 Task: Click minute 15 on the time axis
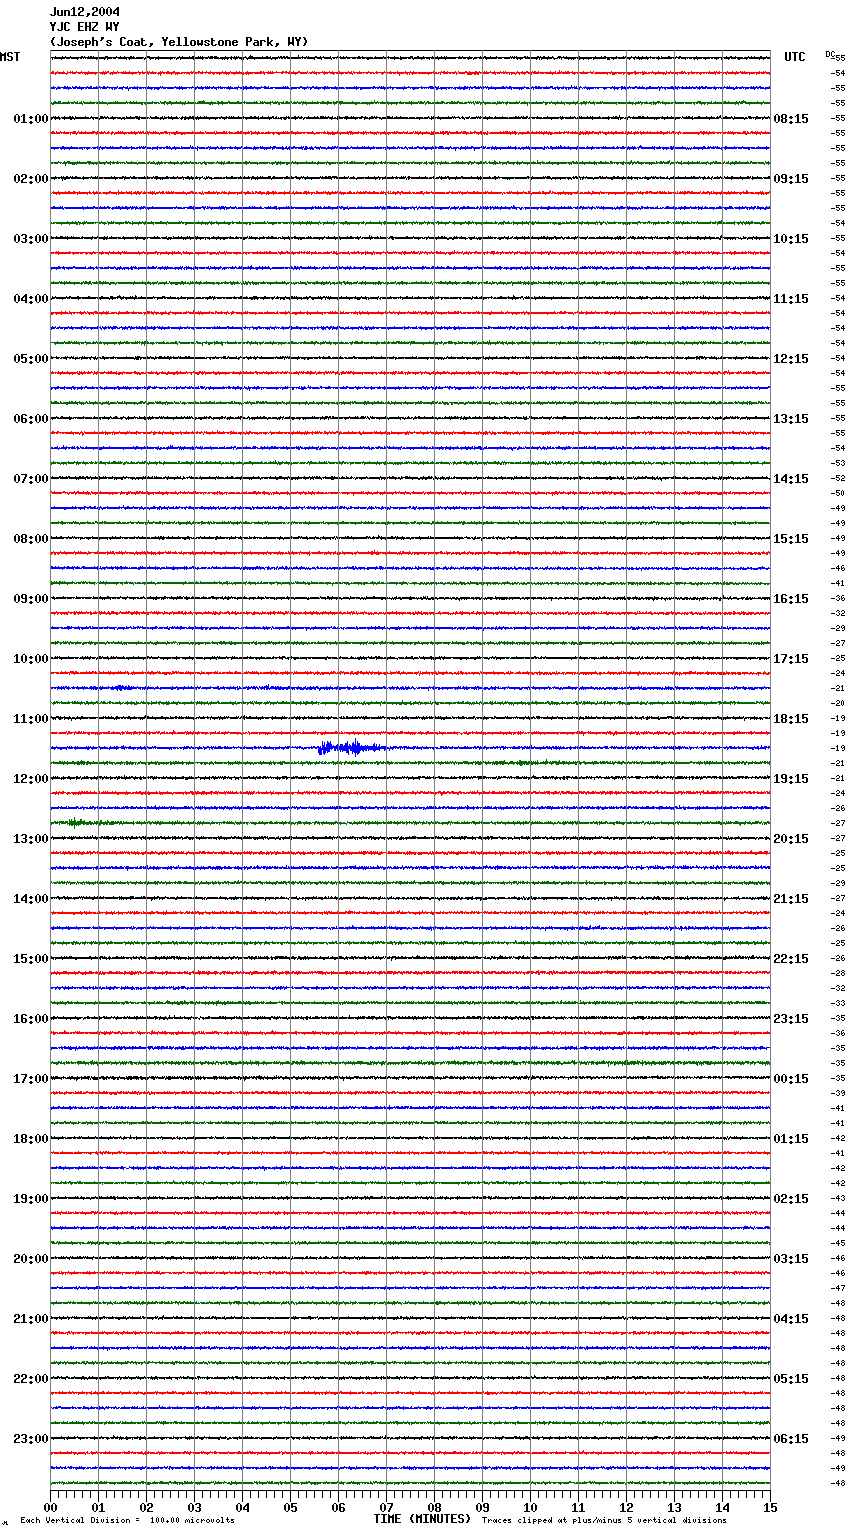coord(770,1507)
